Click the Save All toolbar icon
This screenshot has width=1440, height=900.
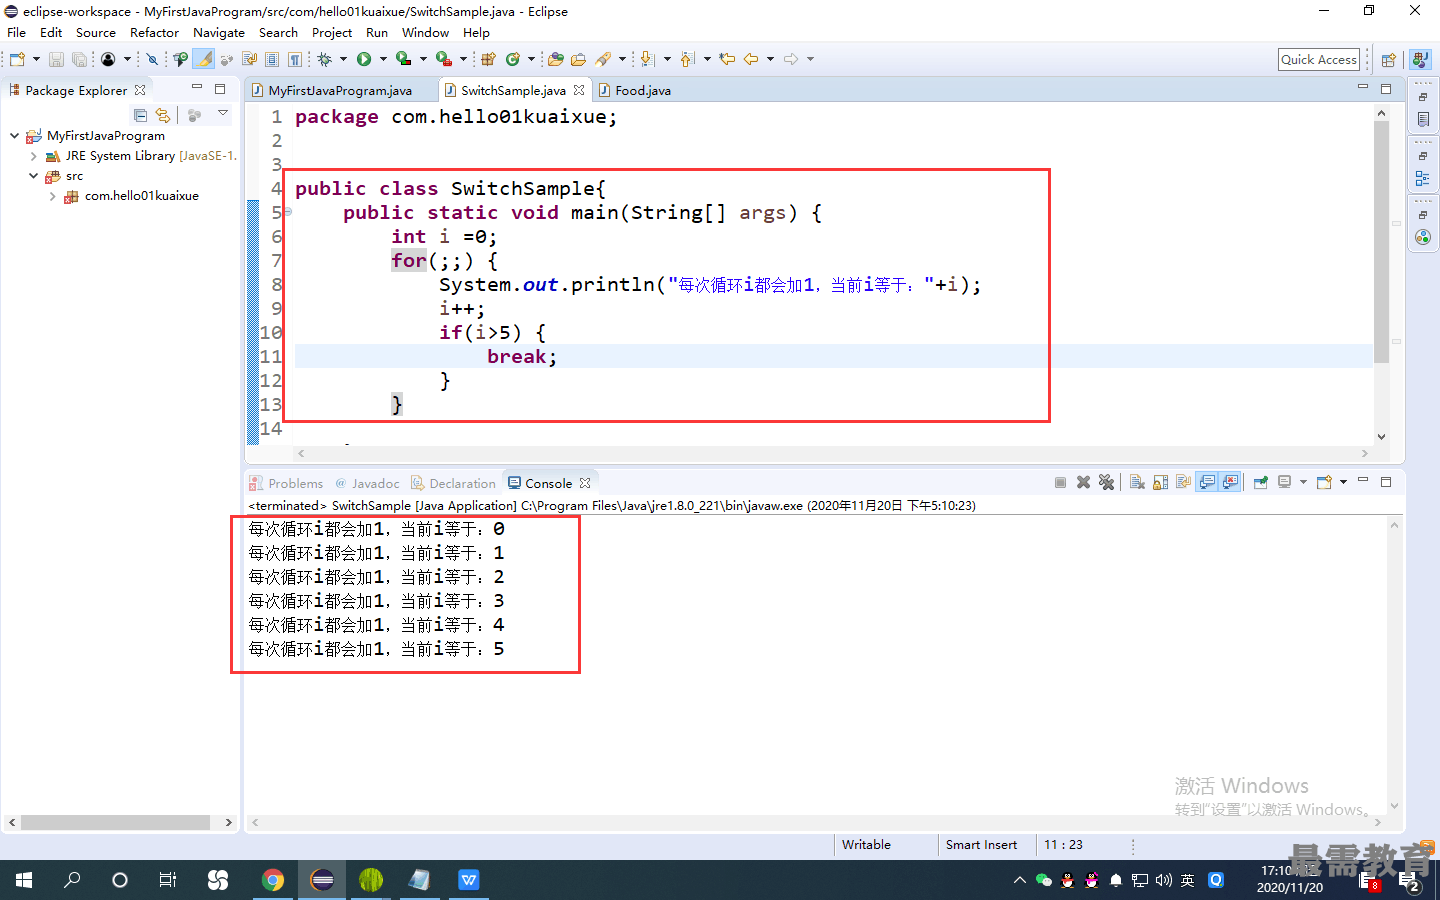click(79, 59)
